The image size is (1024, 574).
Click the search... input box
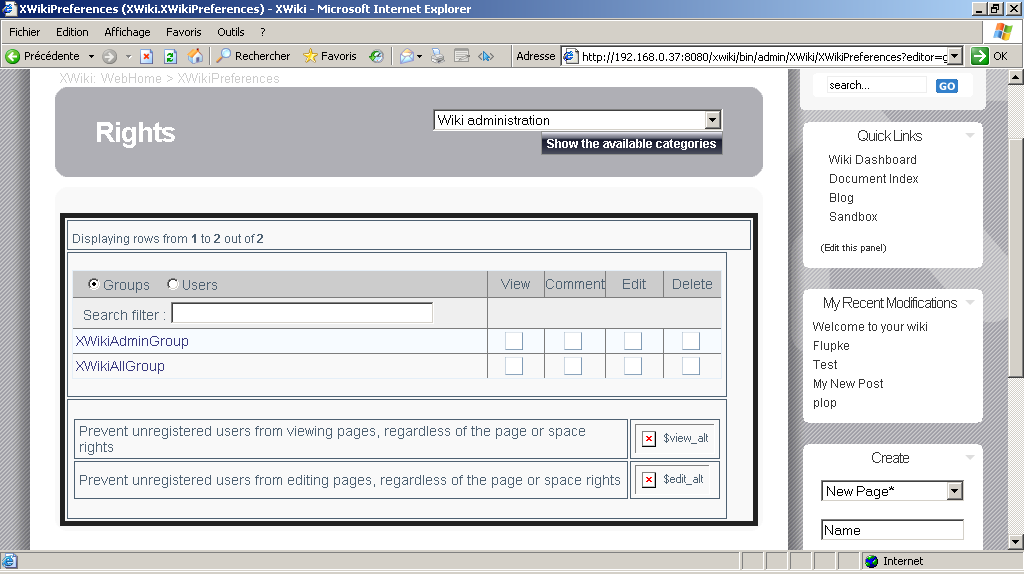pyautogui.click(x=876, y=85)
